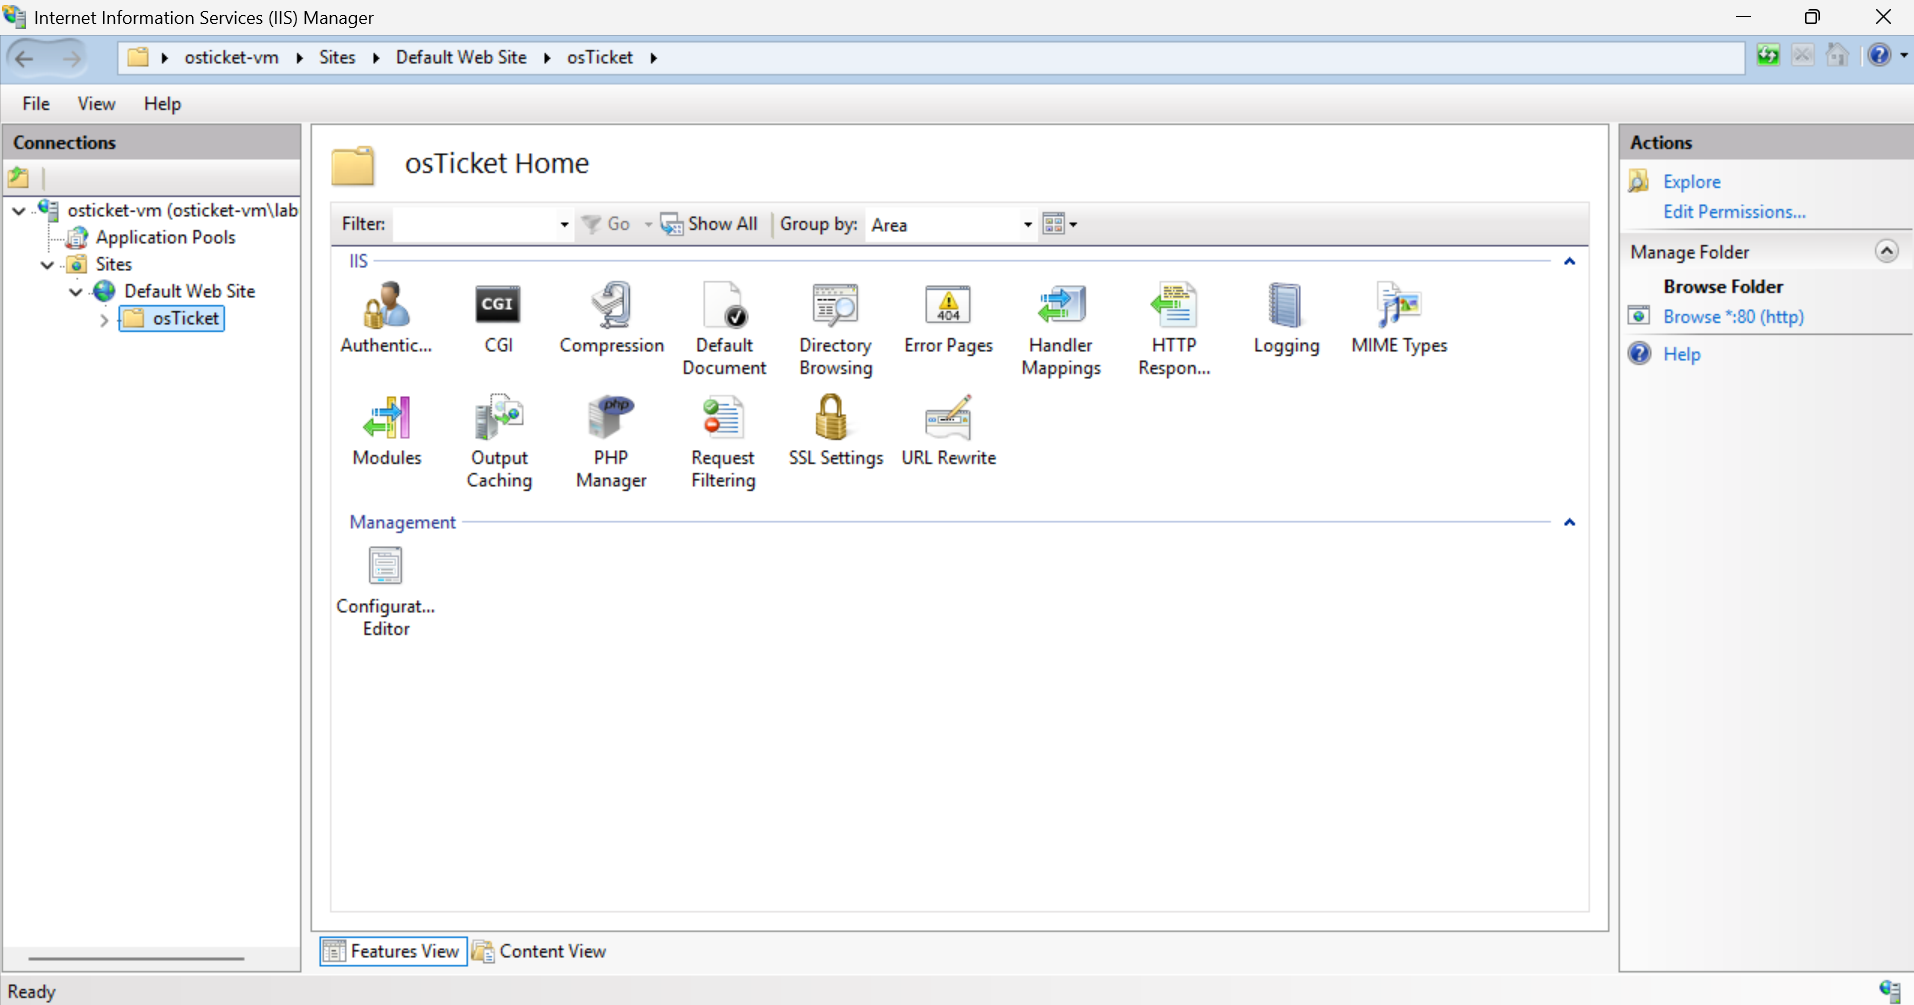Viewport: 1914px width, 1005px height.
Task: Open dropdown arrow next to Go button
Action: tap(648, 225)
